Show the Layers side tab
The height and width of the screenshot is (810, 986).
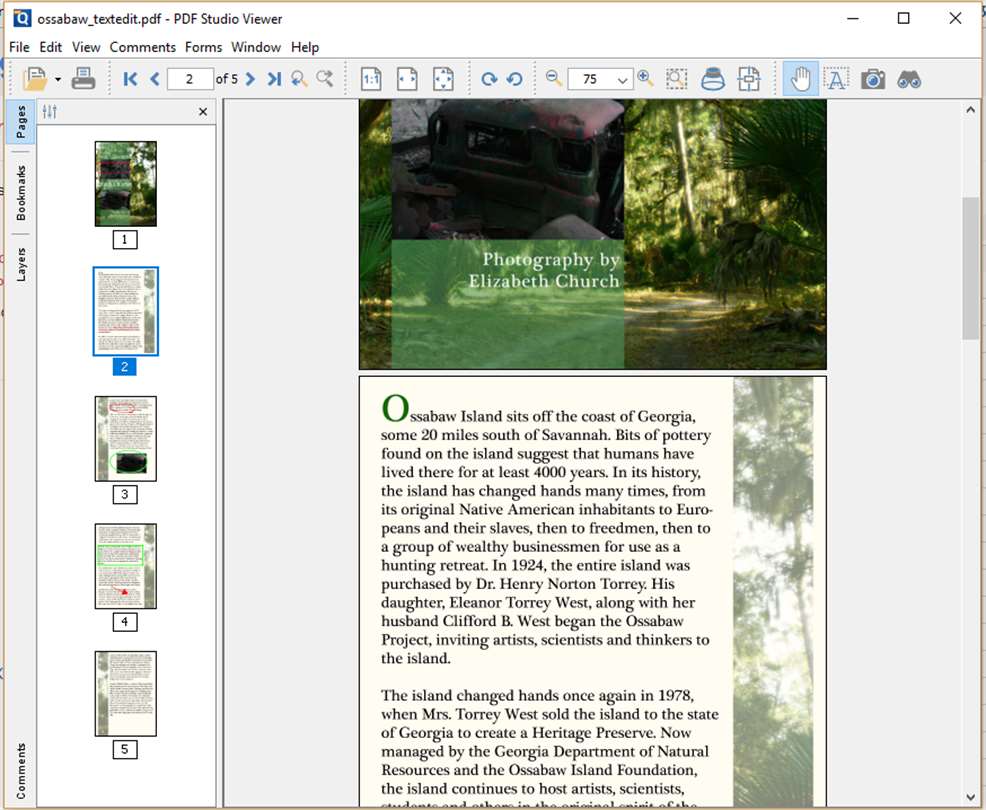[21, 264]
